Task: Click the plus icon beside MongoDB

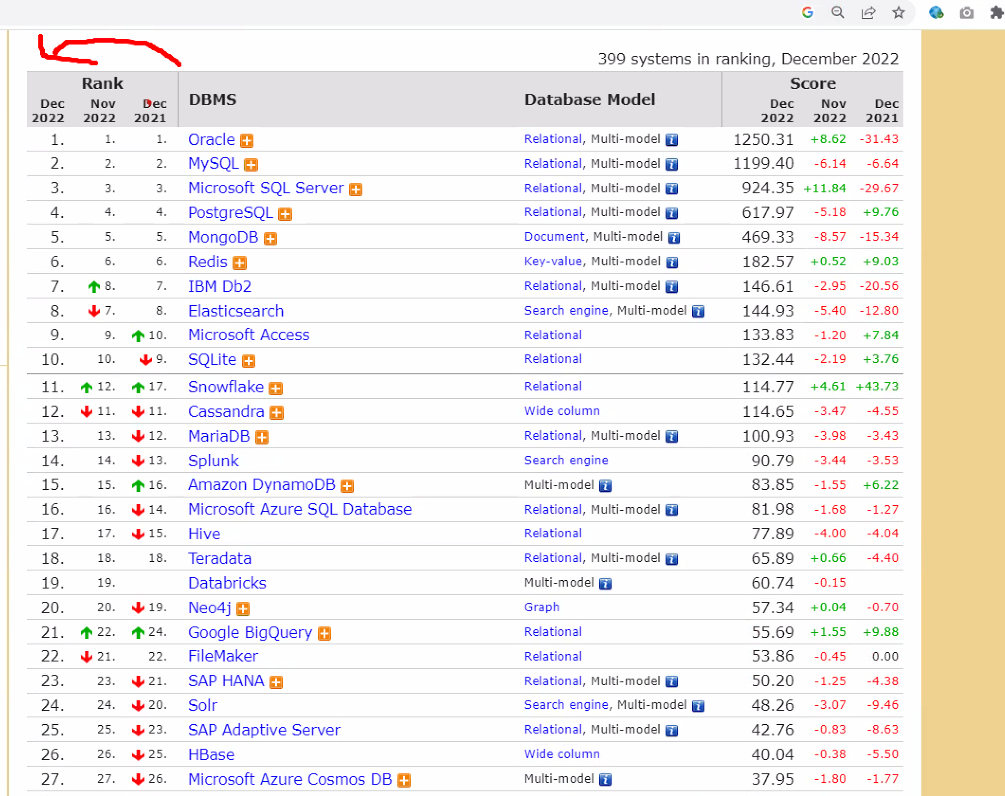Action: (270, 238)
